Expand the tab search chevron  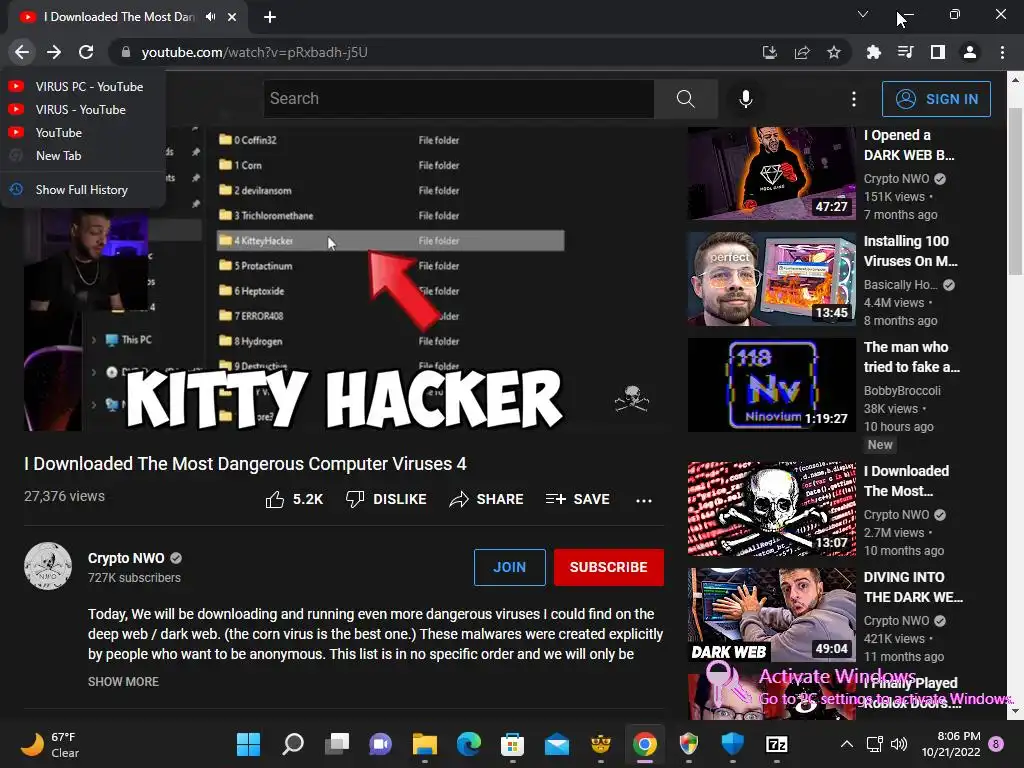tap(863, 14)
